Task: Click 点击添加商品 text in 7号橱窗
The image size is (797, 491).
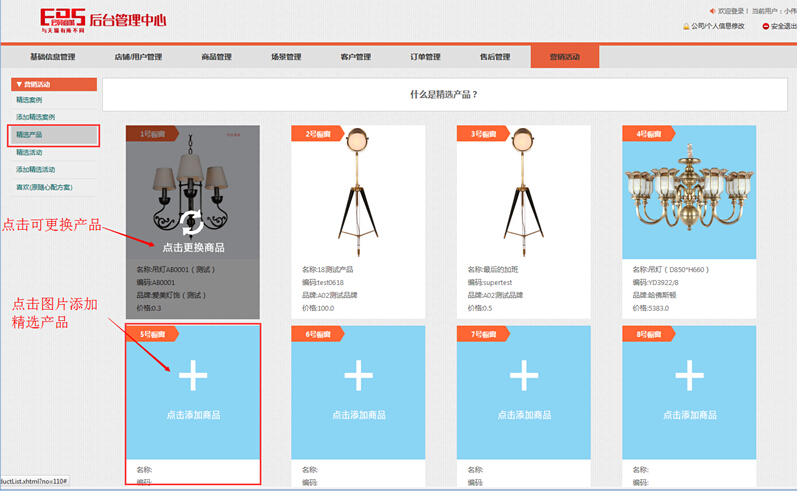Action: [x=524, y=415]
